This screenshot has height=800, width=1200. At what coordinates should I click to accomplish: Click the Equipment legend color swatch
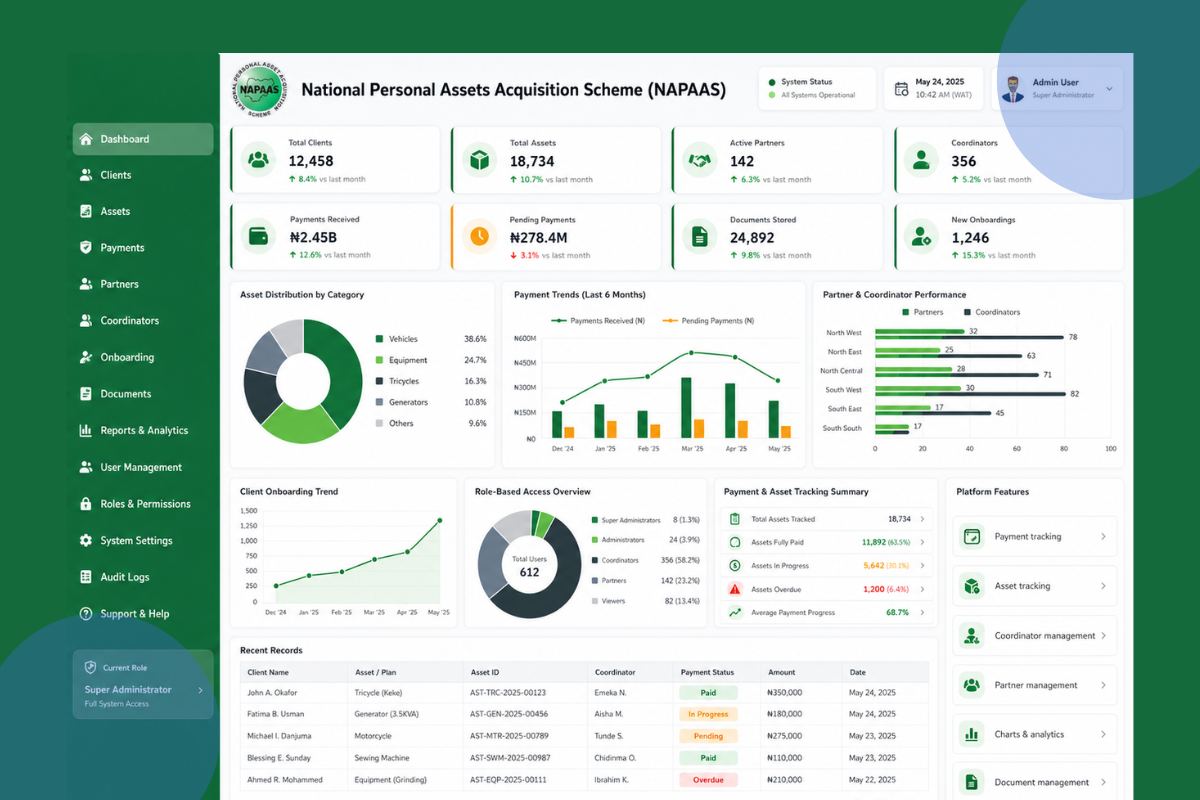[379, 360]
